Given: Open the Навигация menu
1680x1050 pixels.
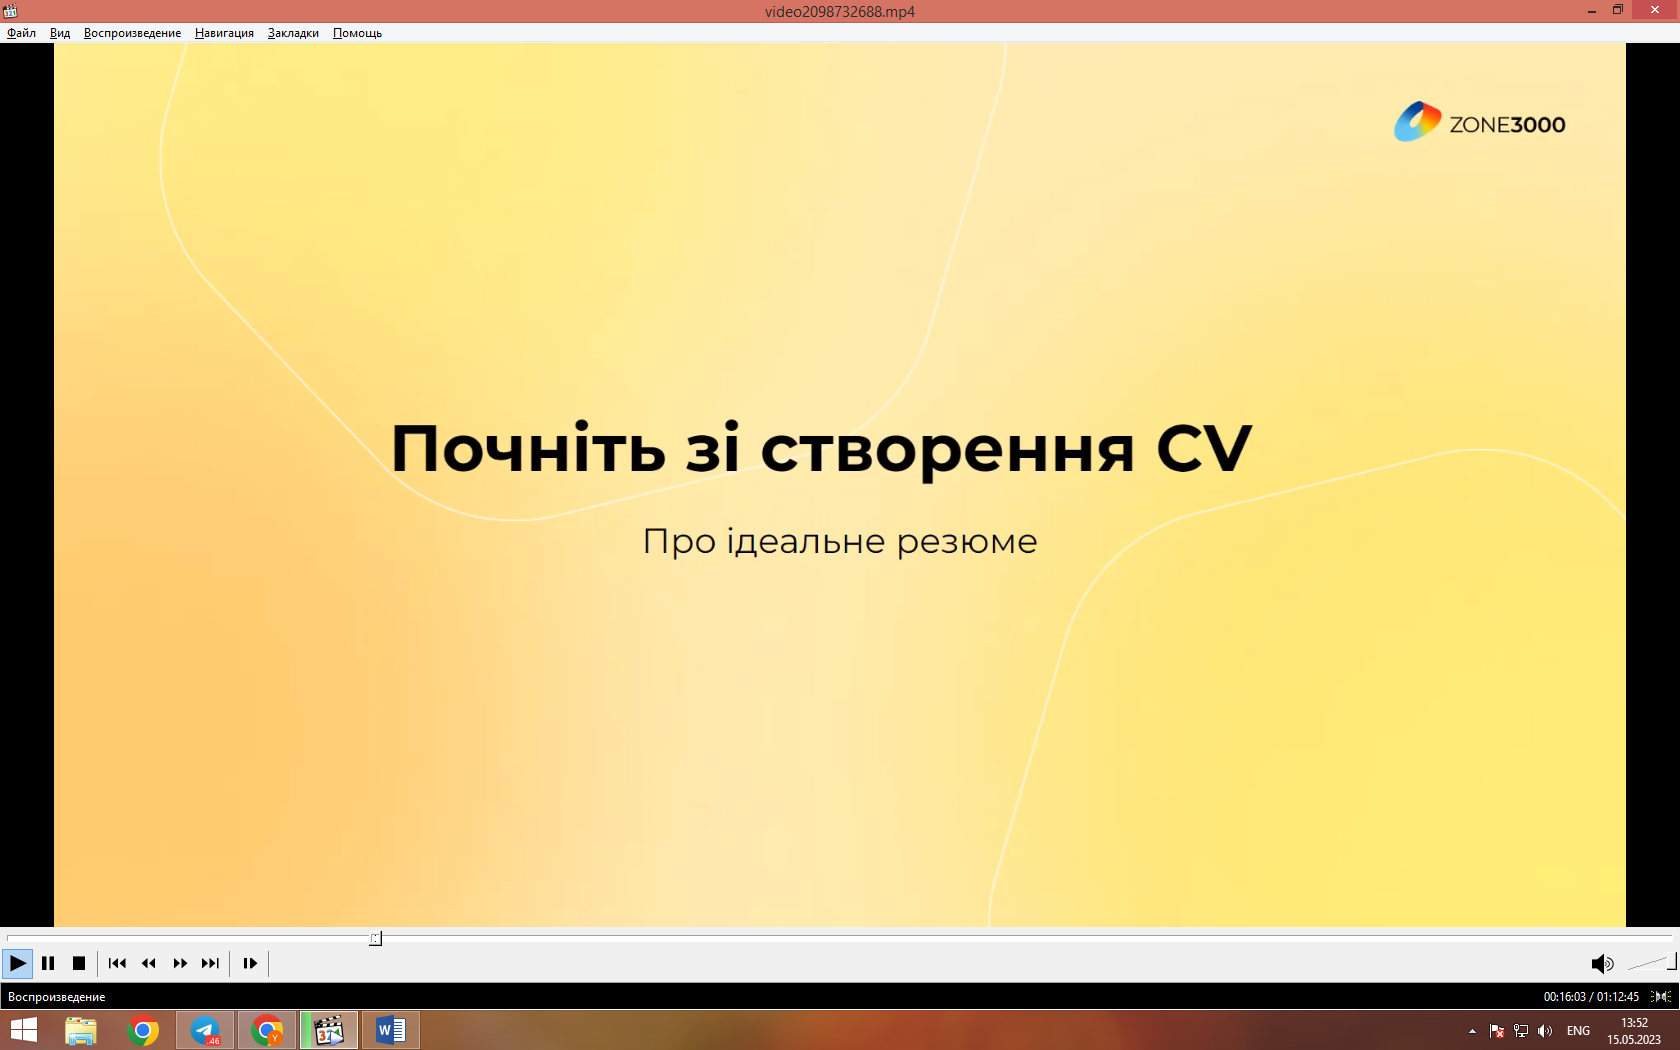Looking at the screenshot, I should tap(224, 33).
